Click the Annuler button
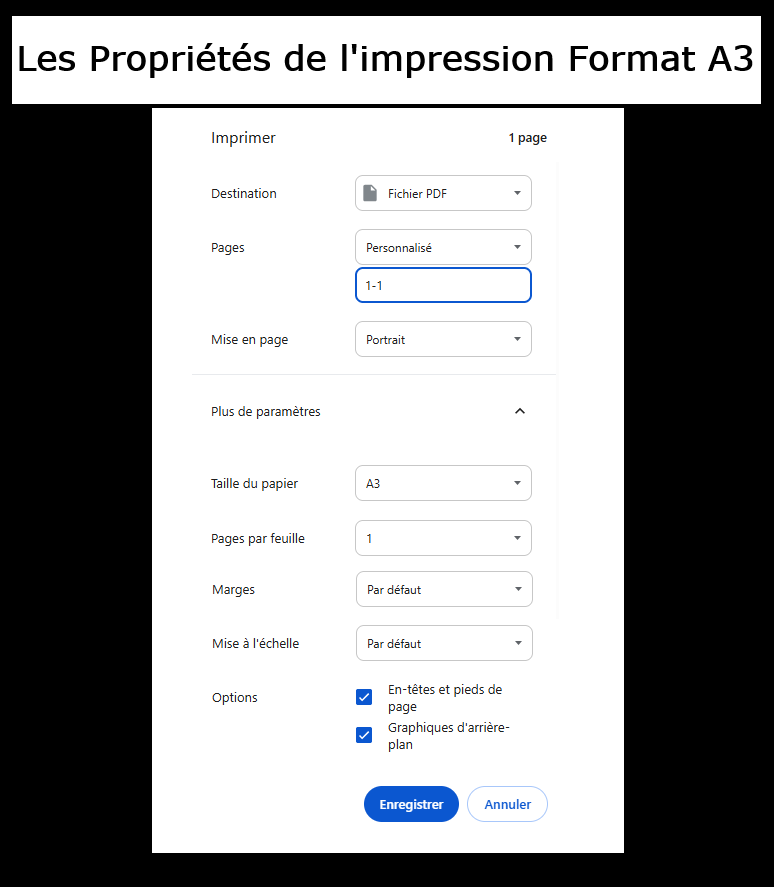Image resolution: width=774 pixels, height=887 pixels. 507,804
